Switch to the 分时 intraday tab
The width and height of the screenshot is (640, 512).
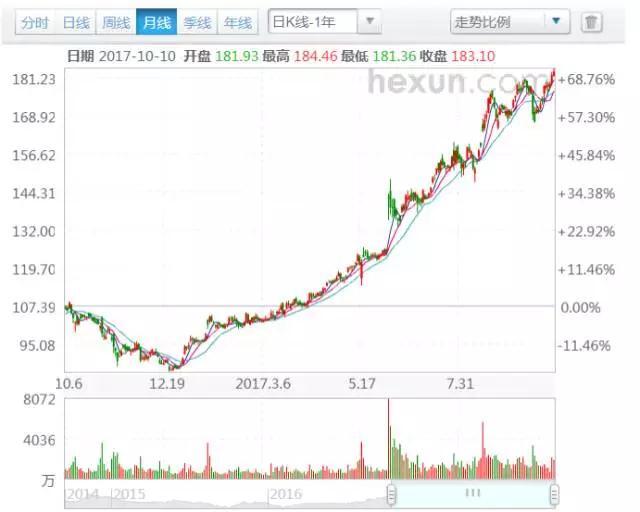(x=34, y=22)
